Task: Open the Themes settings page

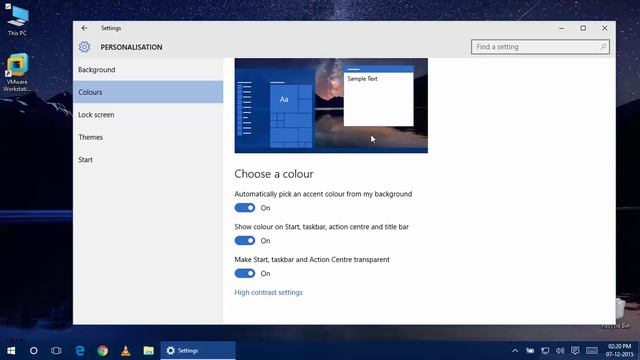Action: coord(148,137)
